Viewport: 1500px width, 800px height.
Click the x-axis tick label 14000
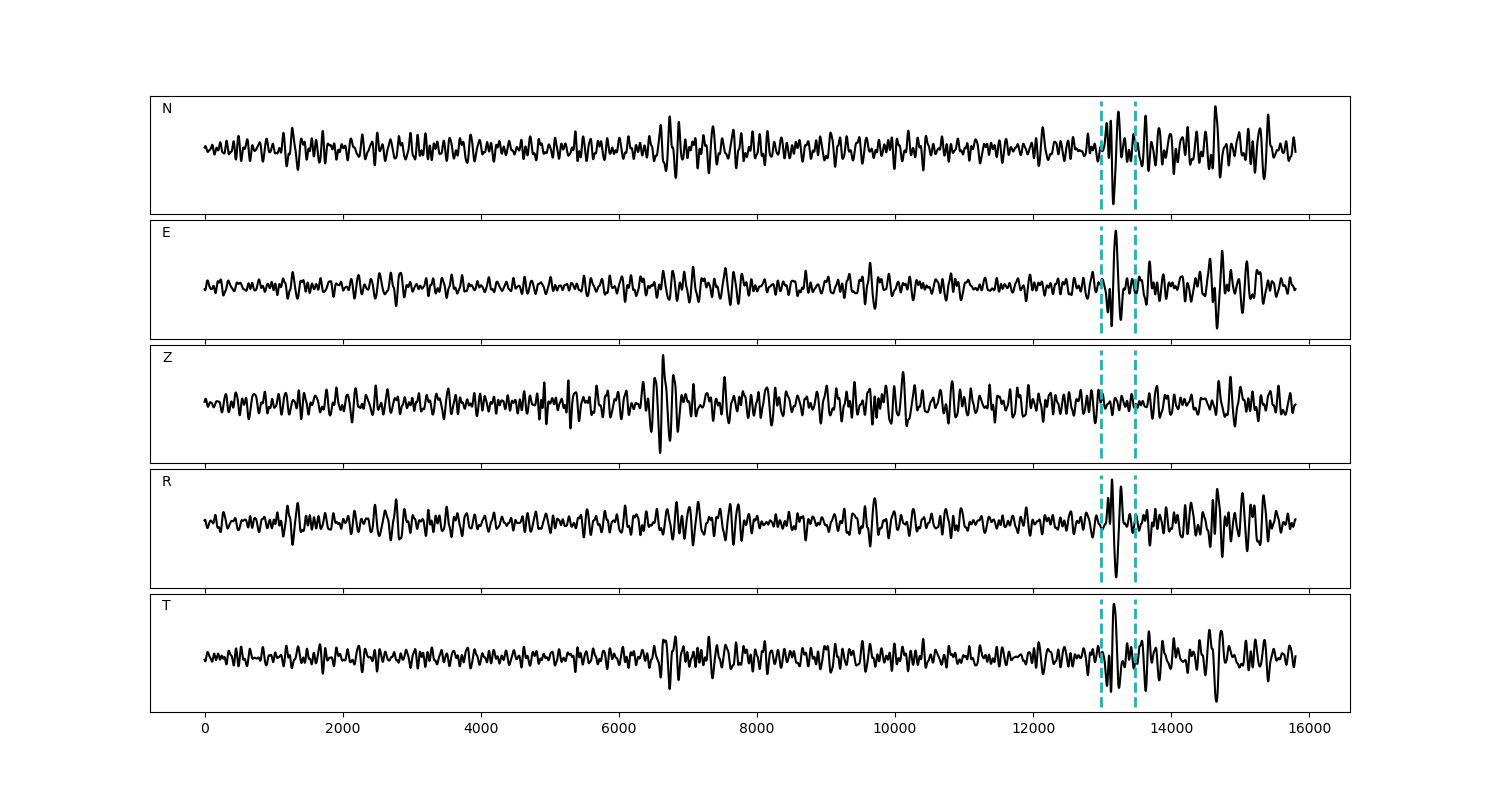coord(1171,730)
